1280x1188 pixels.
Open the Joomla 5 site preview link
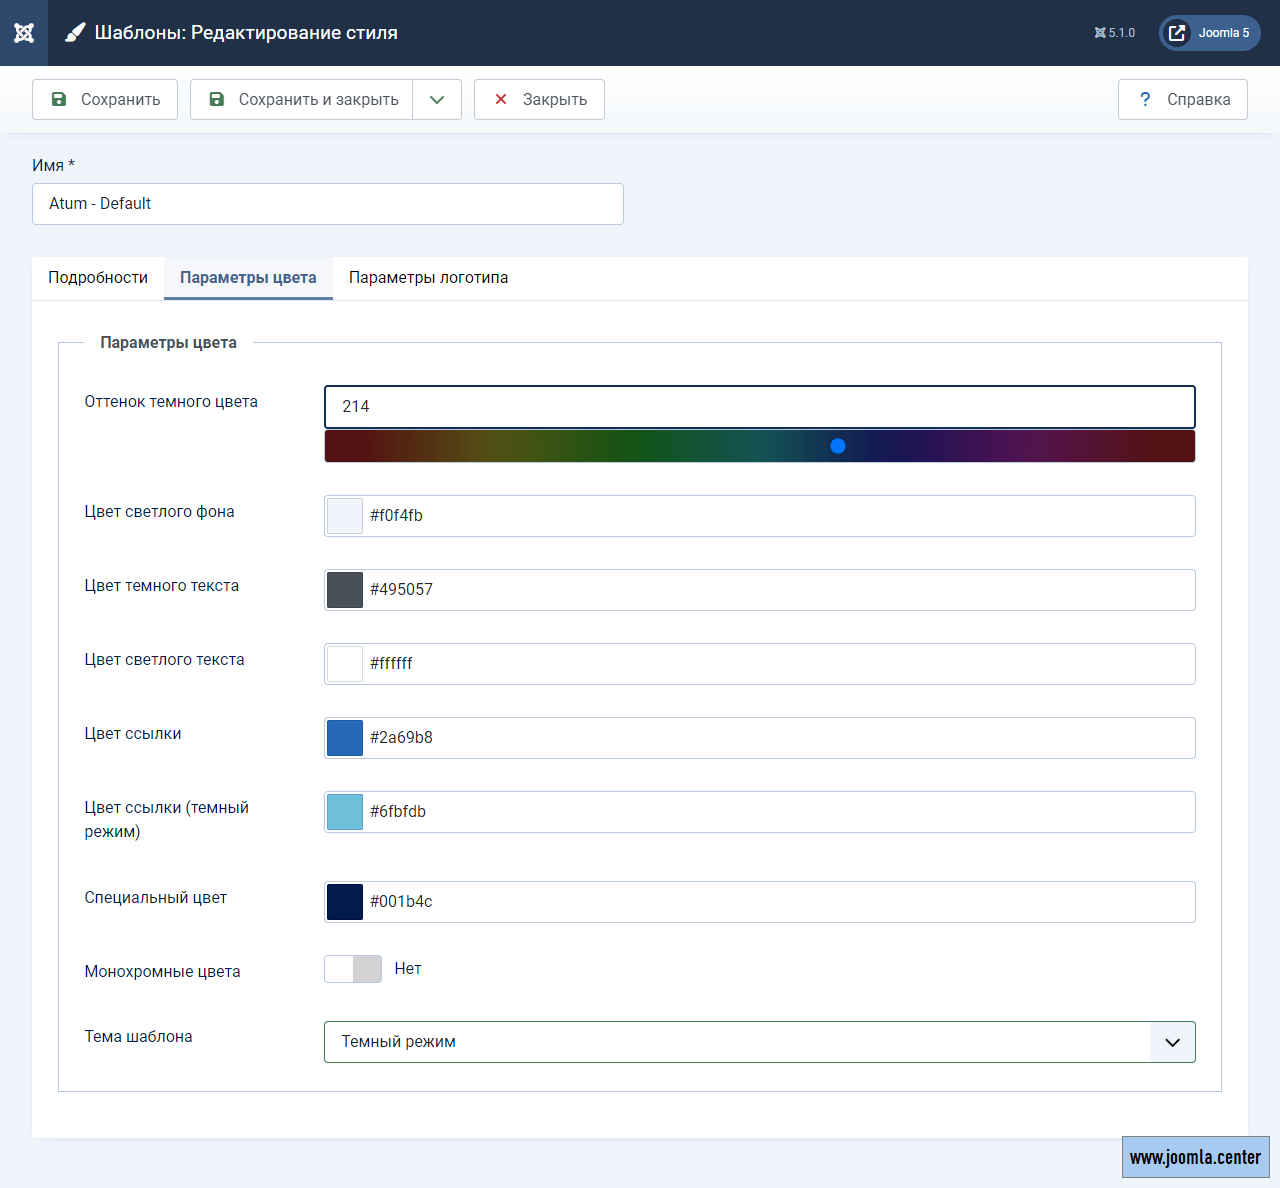click(x=1209, y=33)
